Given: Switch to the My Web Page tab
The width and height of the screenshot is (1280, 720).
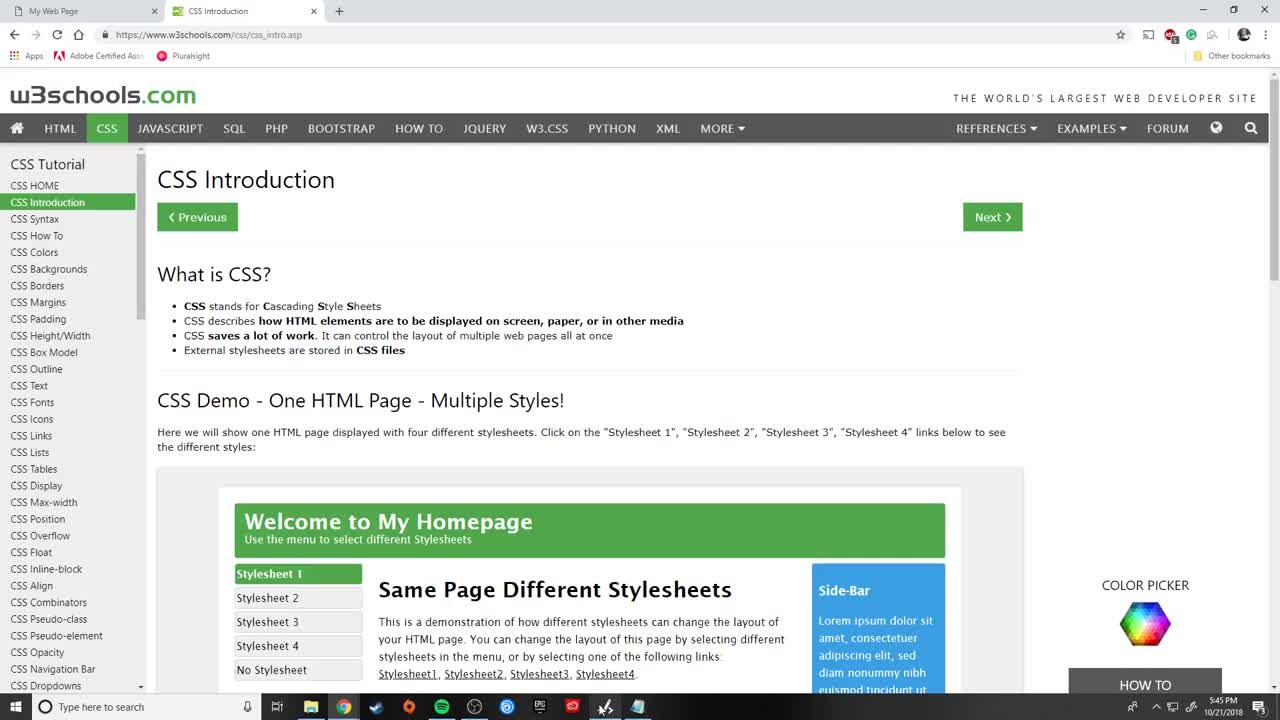Looking at the screenshot, I should point(85,11).
